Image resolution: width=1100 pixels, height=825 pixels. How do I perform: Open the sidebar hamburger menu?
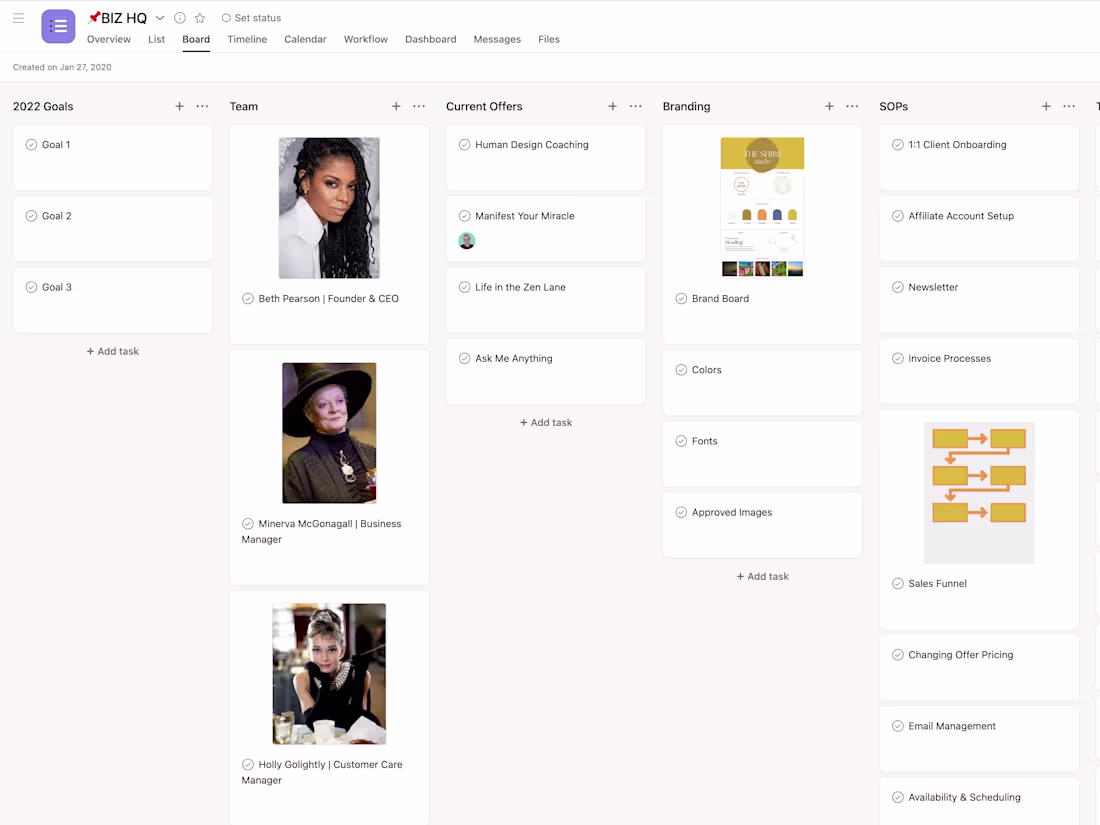pos(18,18)
